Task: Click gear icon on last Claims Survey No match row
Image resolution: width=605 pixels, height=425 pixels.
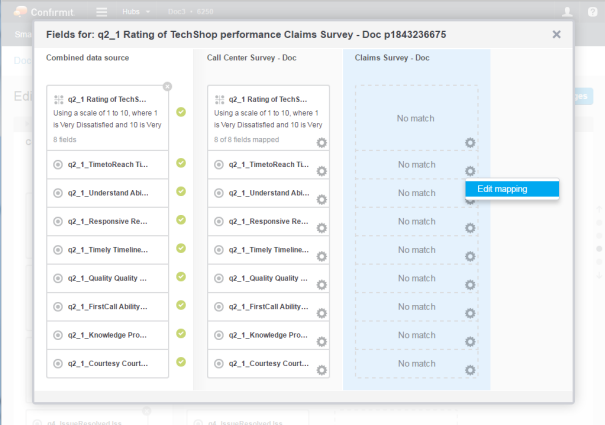Action: tap(470, 370)
